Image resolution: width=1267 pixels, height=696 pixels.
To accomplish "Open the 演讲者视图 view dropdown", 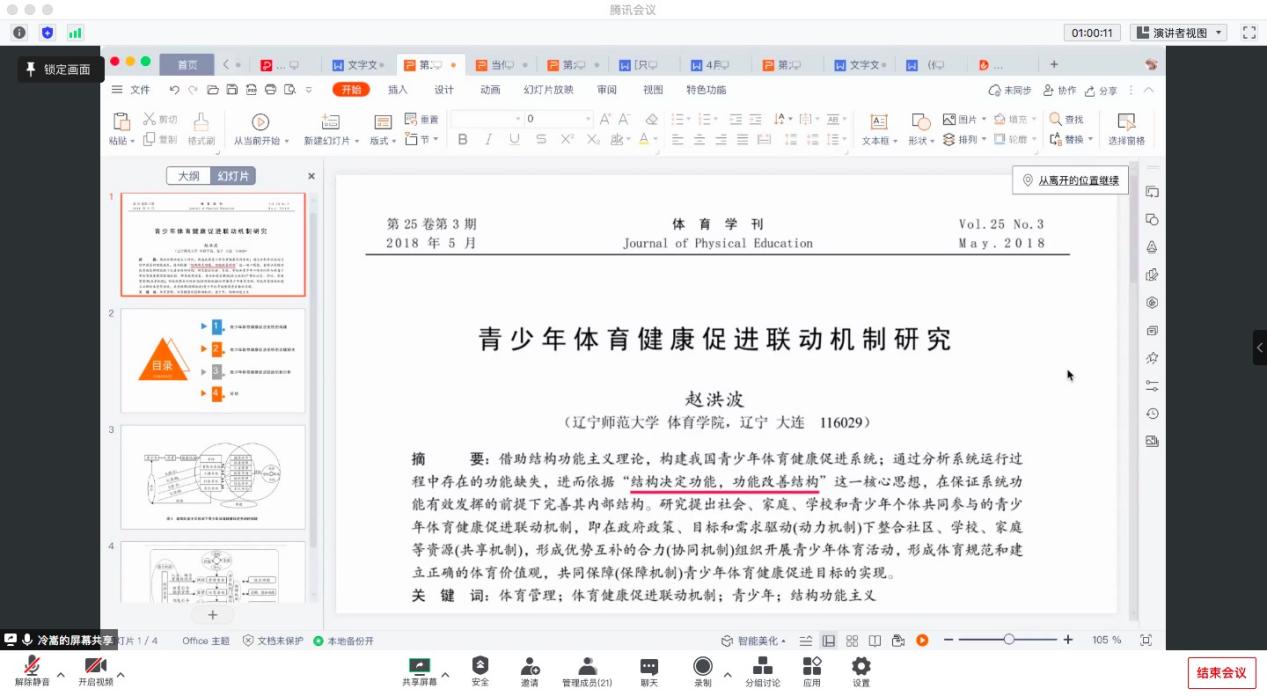I will 1178,33.
